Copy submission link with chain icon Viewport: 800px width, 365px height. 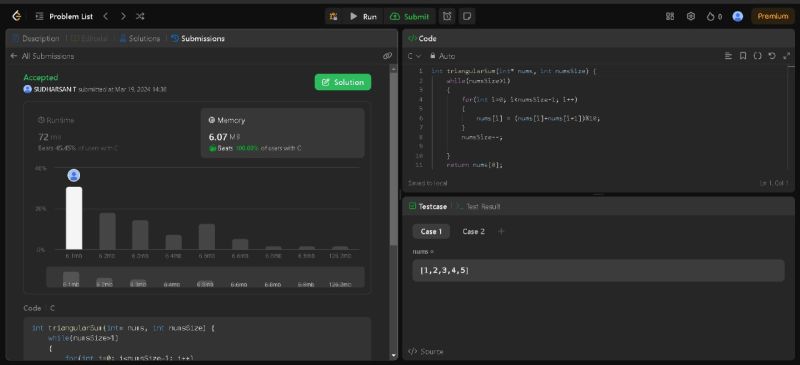pyautogui.click(x=387, y=56)
